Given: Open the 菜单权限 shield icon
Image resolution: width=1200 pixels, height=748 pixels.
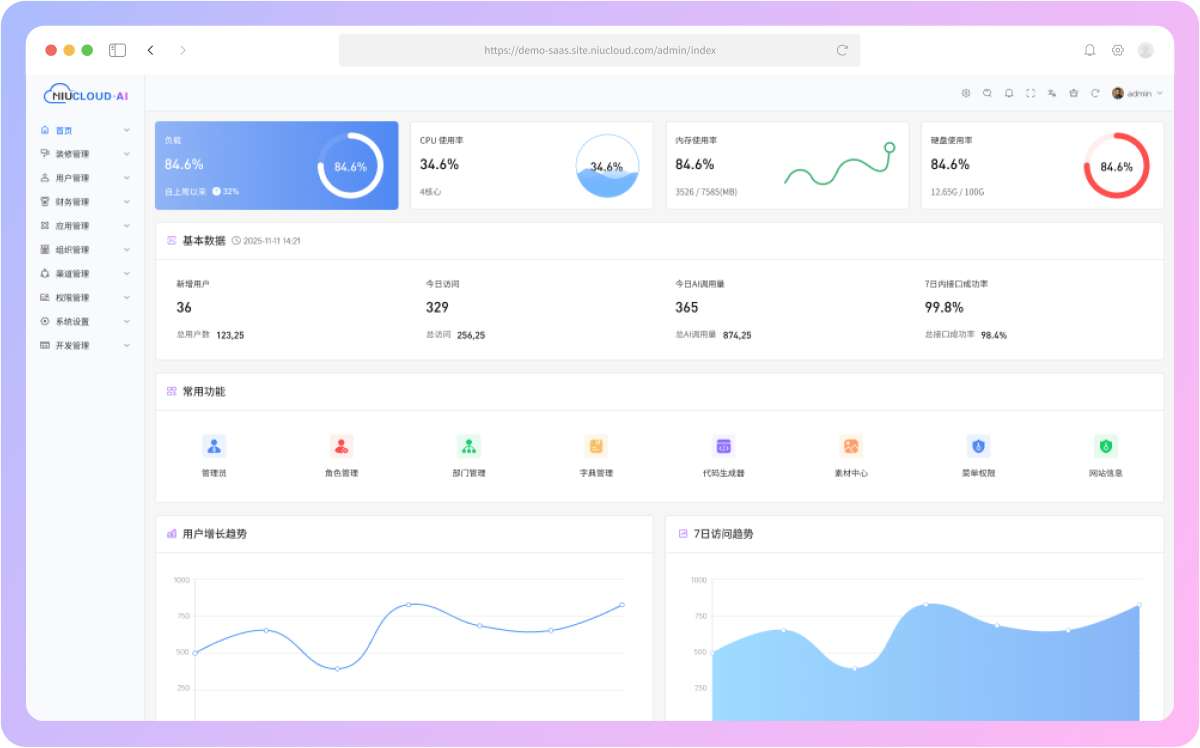Looking at the screenshot, I should pyautogui.click(x=979, y=446).
